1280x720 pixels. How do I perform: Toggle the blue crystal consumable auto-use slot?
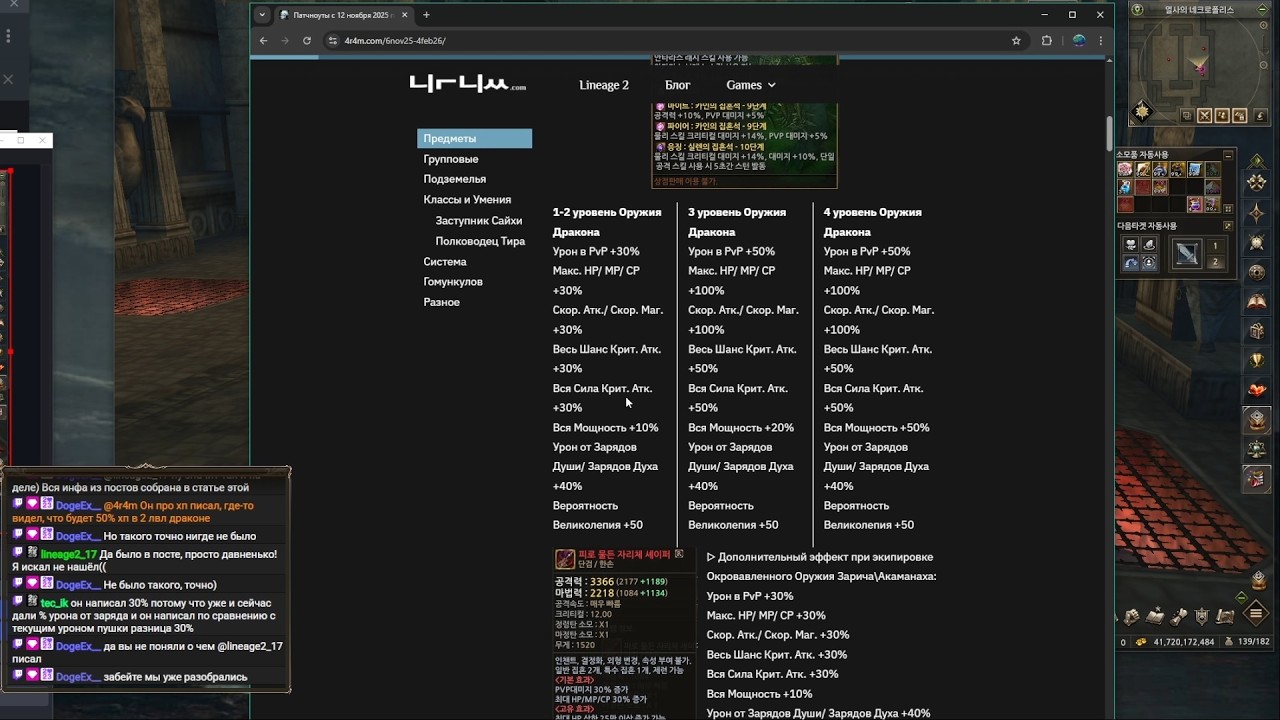pyautogui.click(x=1195, y=170)
